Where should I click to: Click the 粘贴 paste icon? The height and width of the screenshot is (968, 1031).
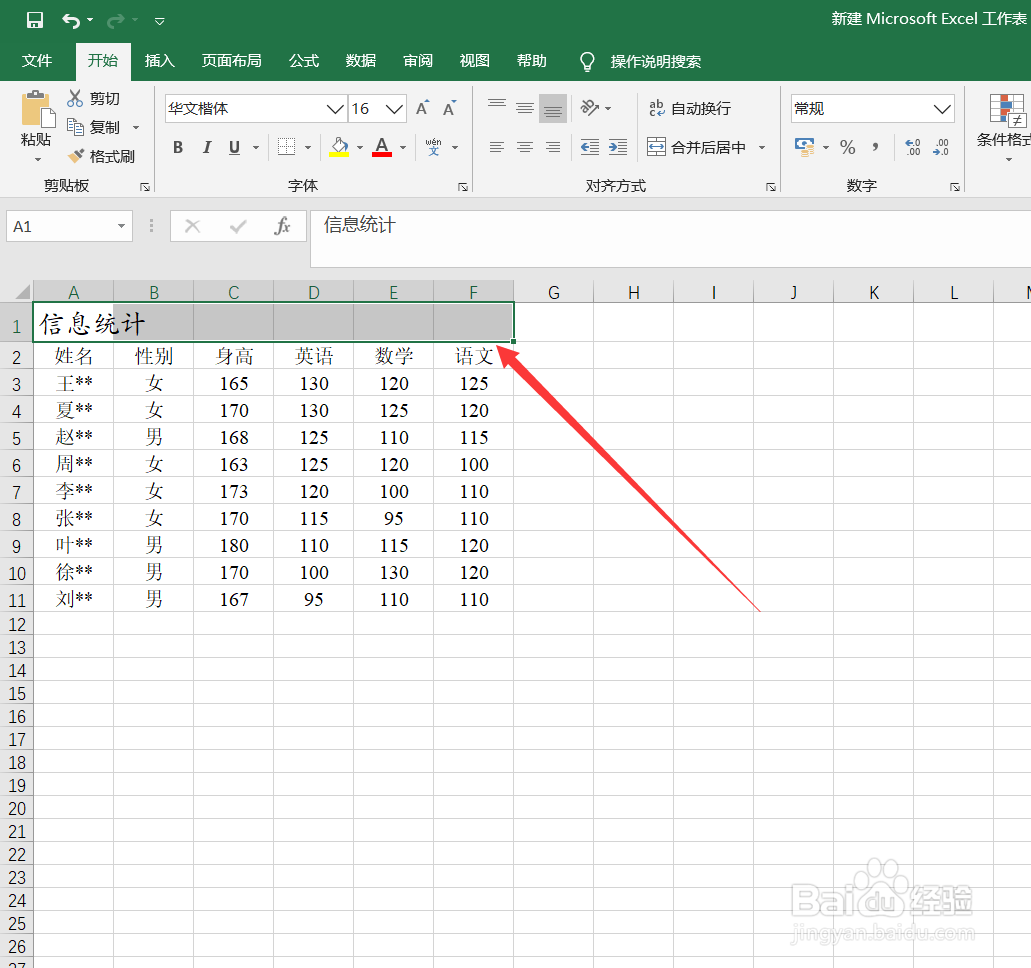pyautogui.click(x=36, y=109)
